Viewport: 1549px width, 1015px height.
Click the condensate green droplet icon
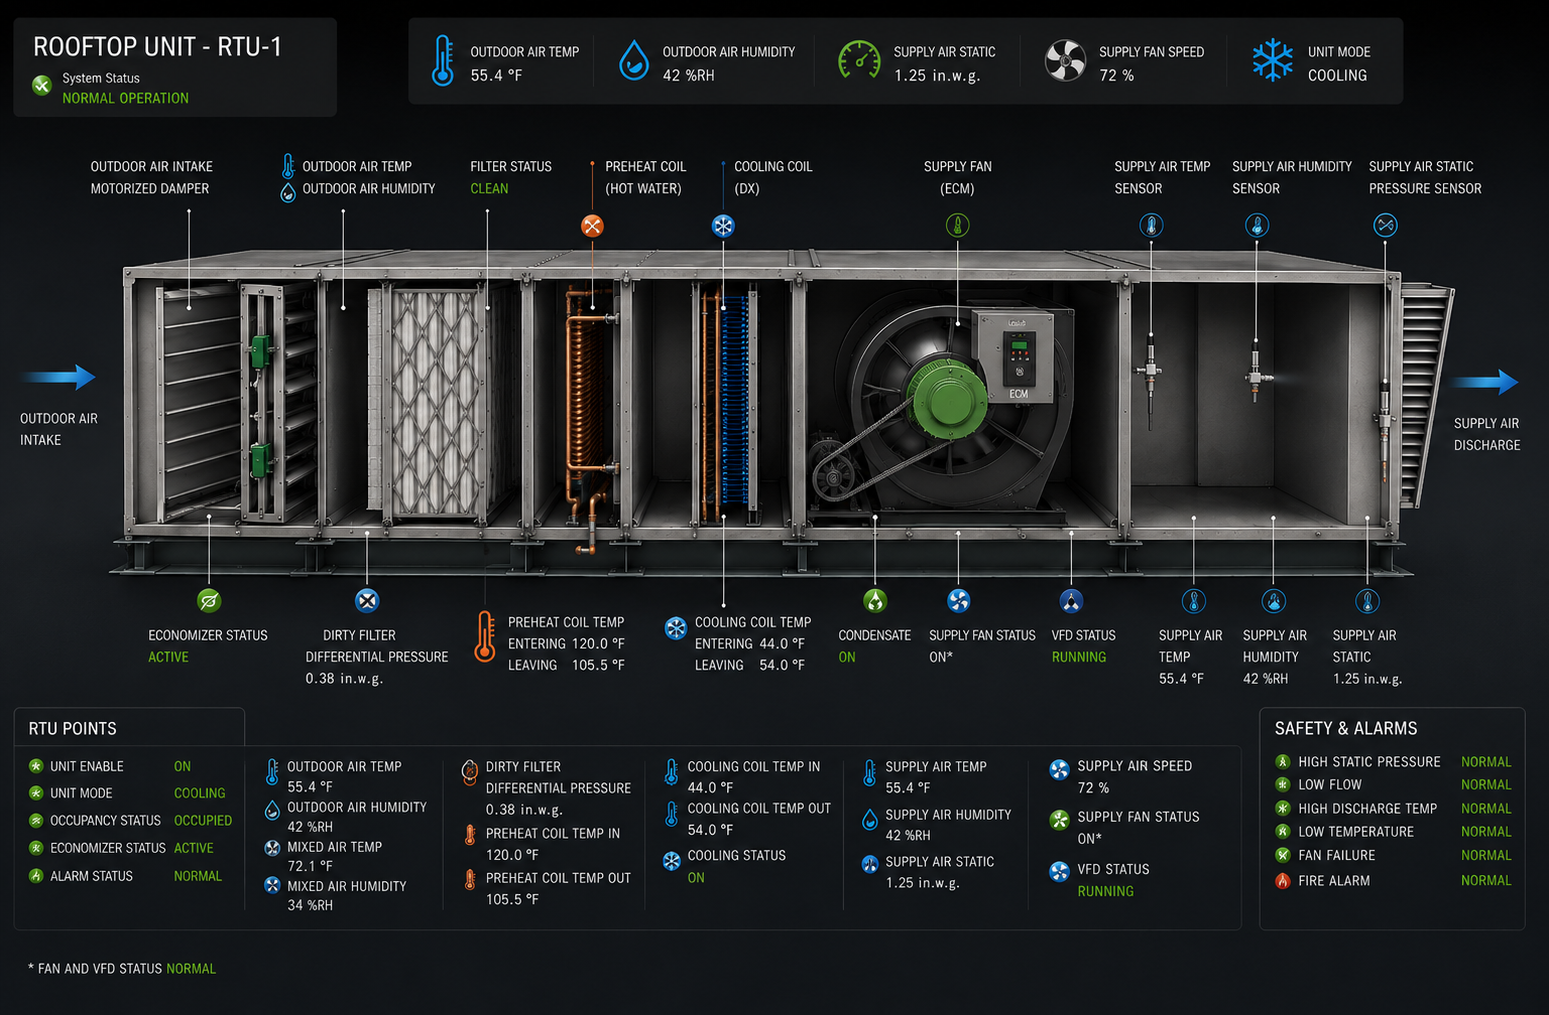coord(875,601)
